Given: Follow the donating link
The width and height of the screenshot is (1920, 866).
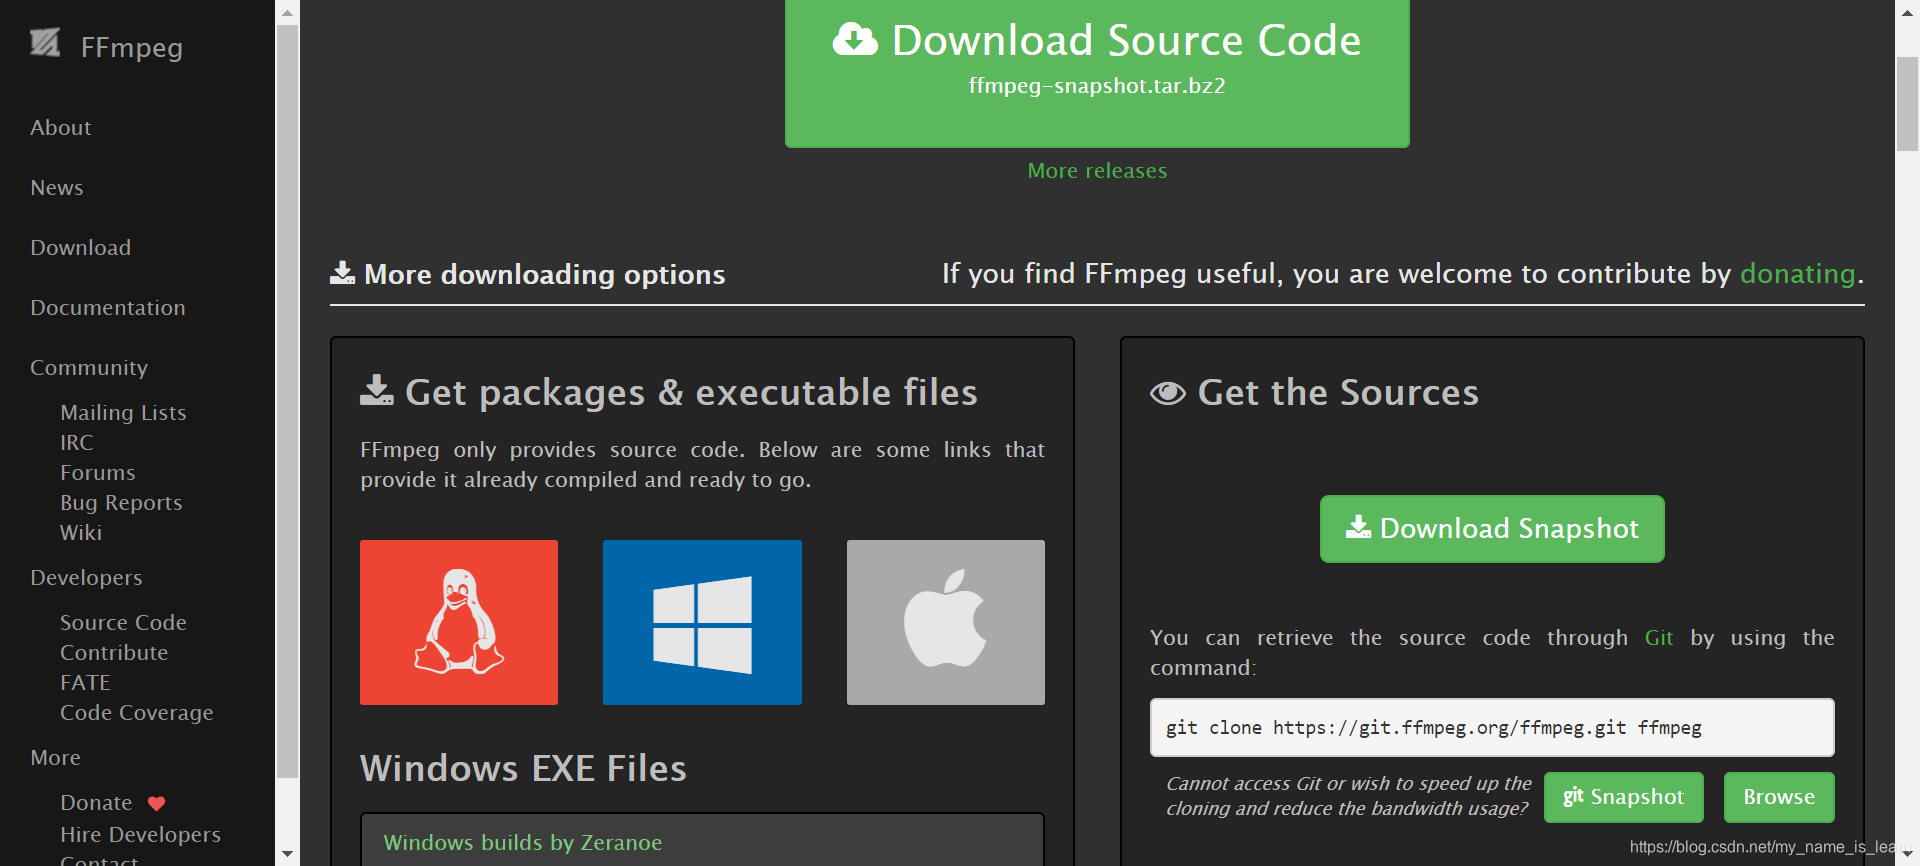Looking at the screenshot, I should (1797, 274).
